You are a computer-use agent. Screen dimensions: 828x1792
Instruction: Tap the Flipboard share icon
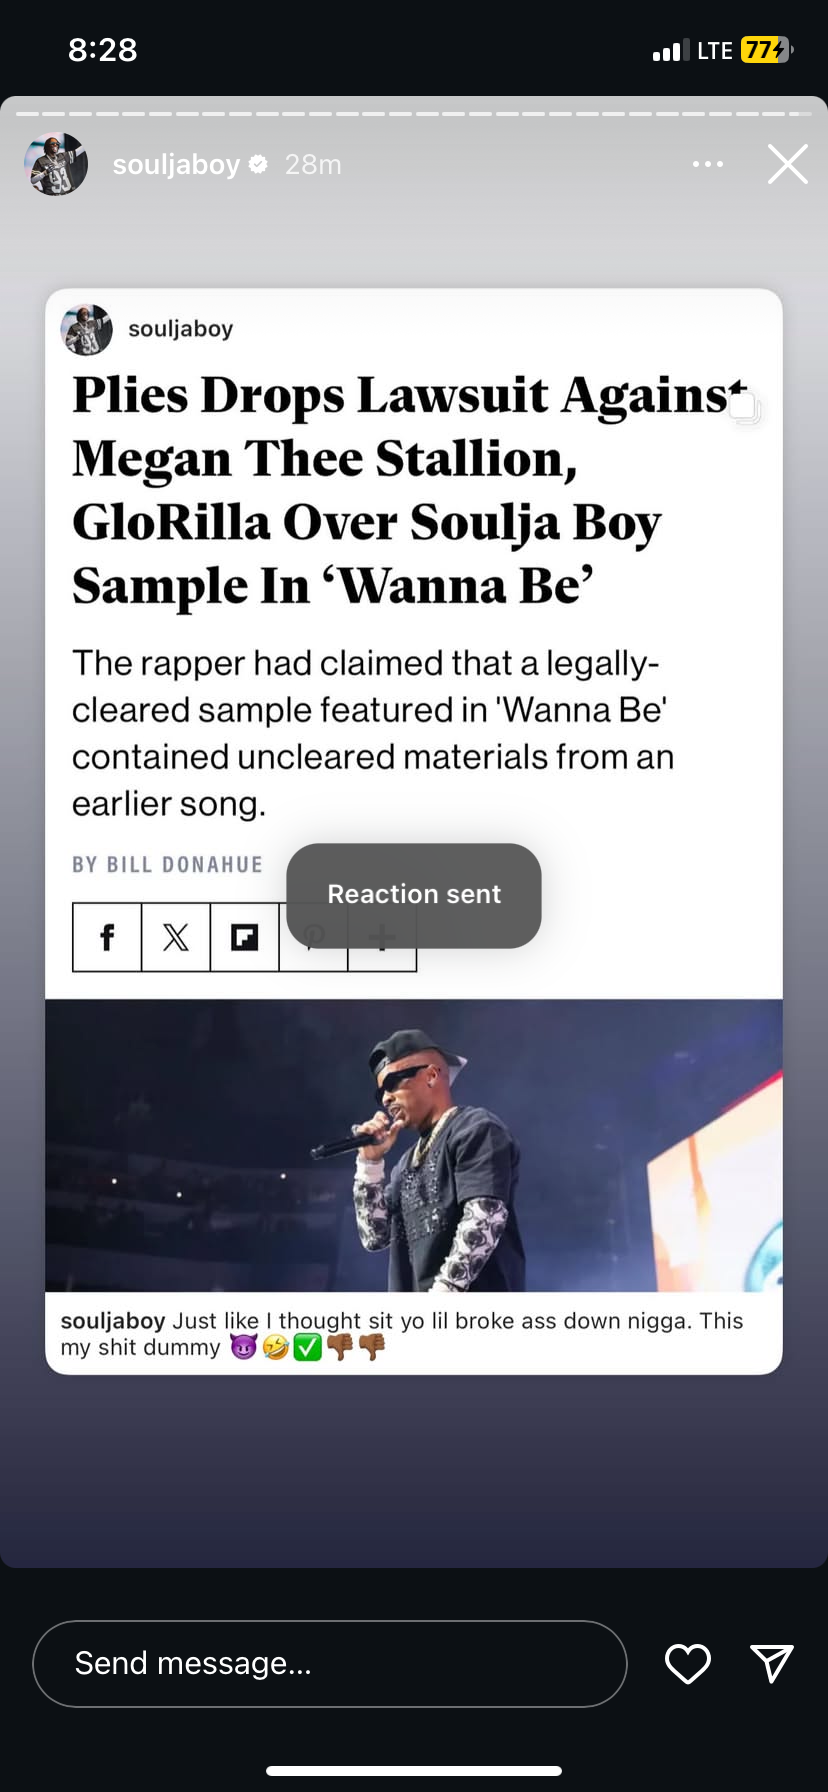tap(244, 937)
